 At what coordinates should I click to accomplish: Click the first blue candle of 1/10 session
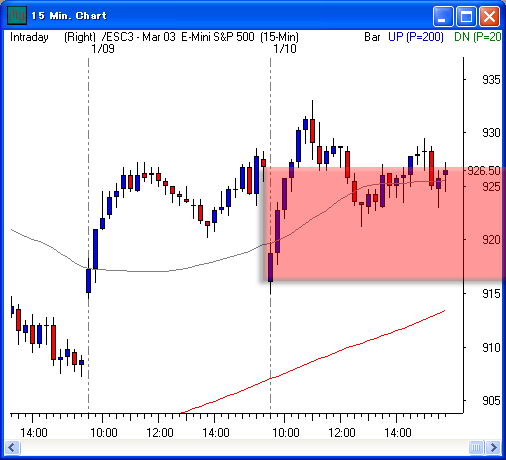click(270, 267)
